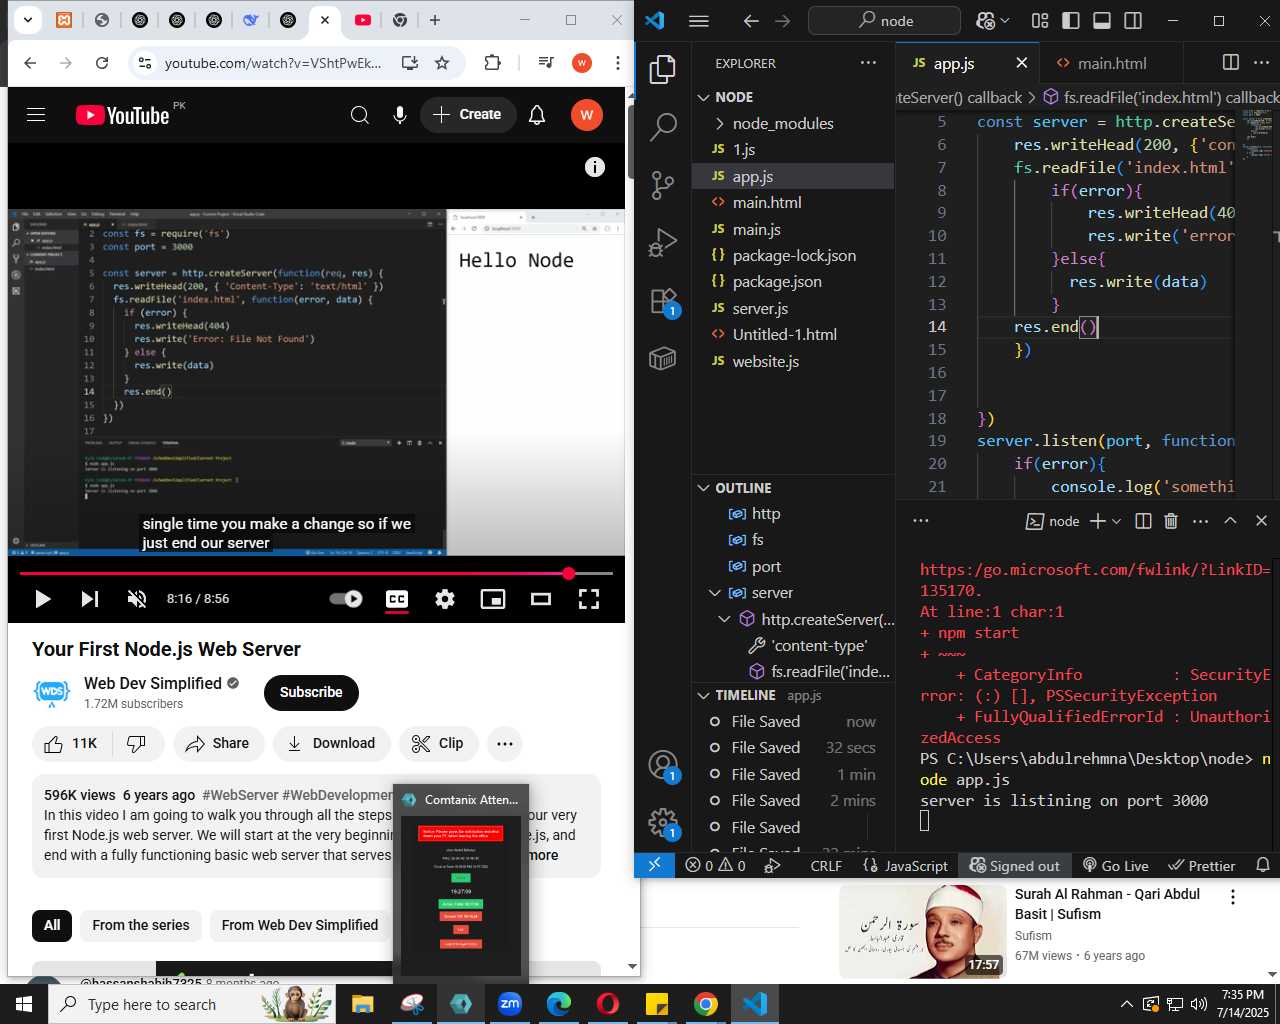This screenshot has width=1280, height=1024.
Task: Maximize terminal panel with chevron up
Action: (1230, 521)
